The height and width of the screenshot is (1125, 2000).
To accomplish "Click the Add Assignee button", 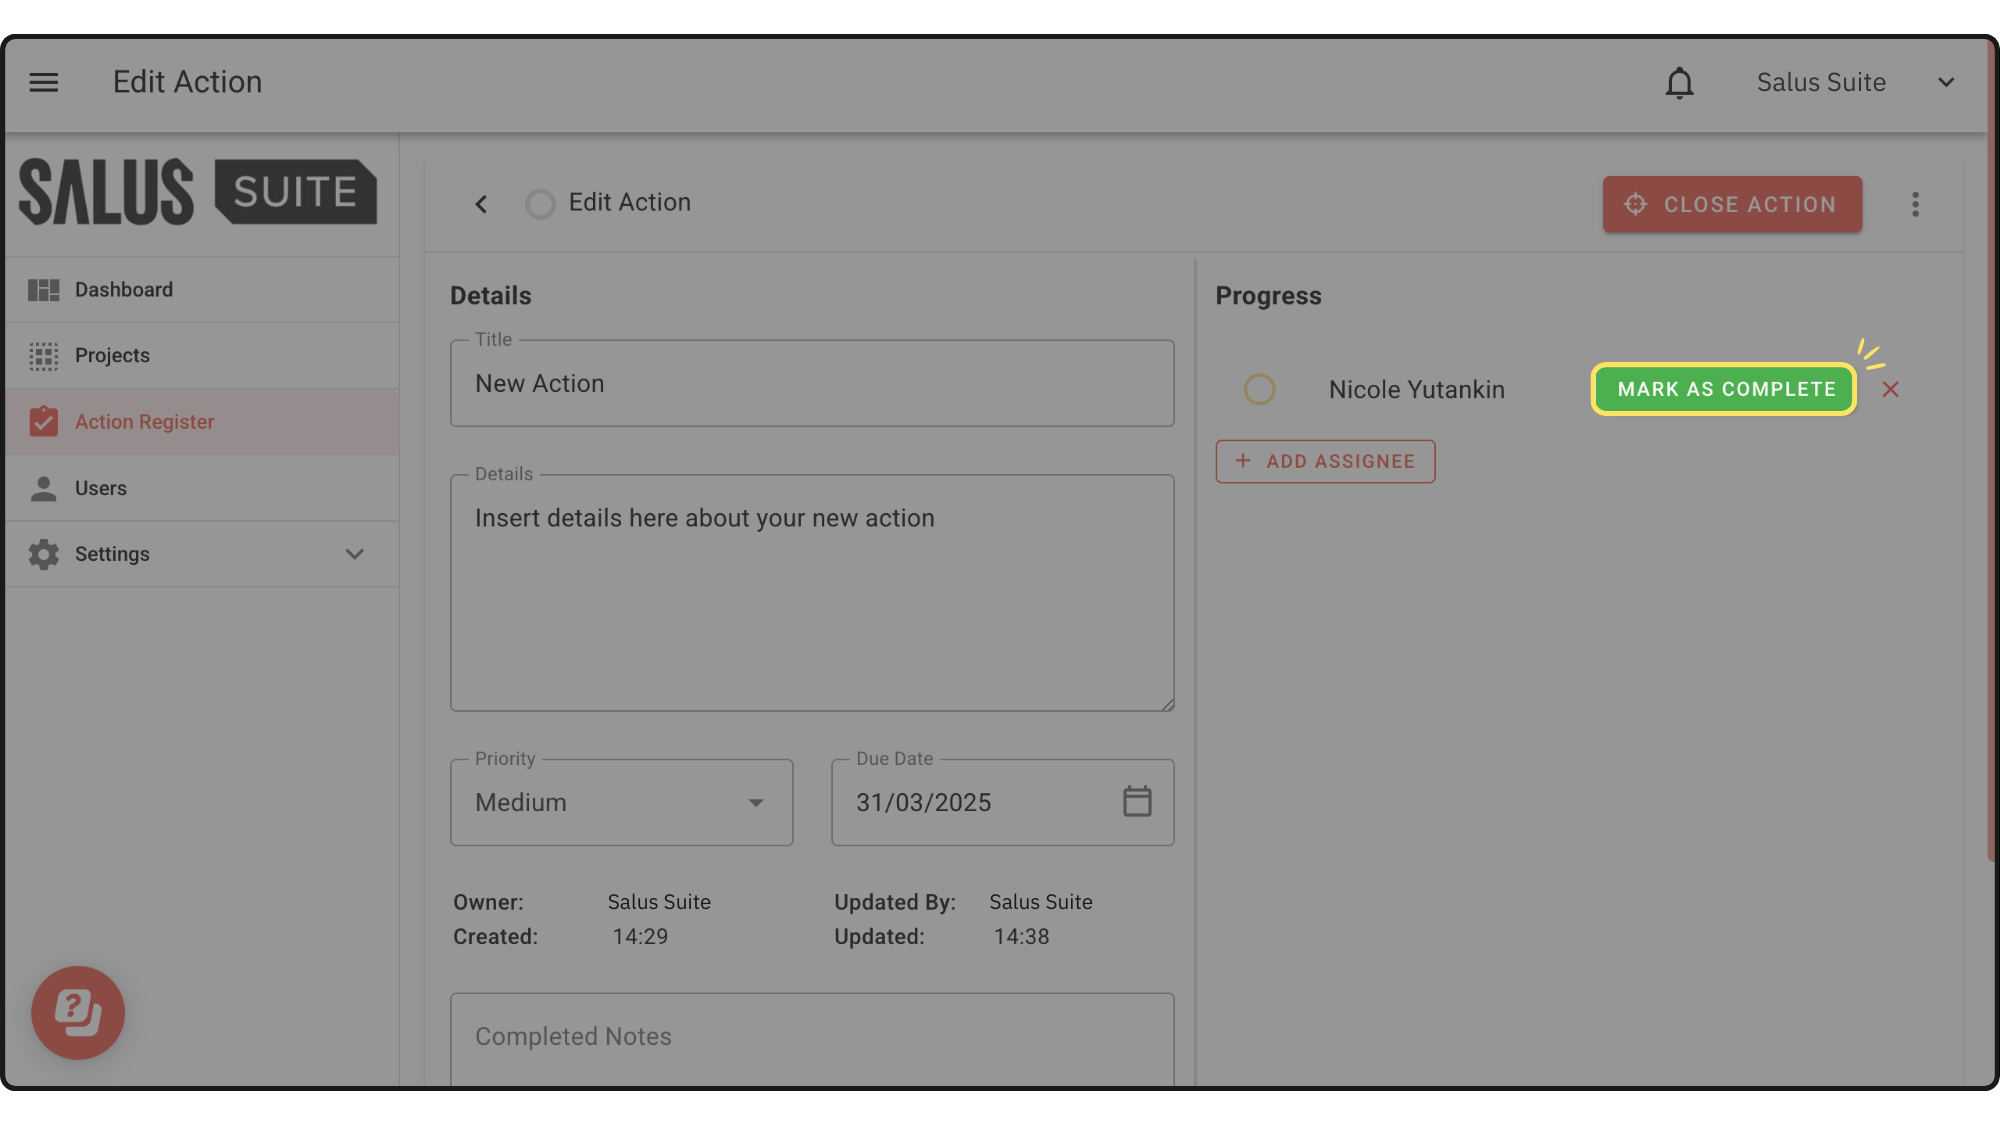I will click(x=1325, y=461).
